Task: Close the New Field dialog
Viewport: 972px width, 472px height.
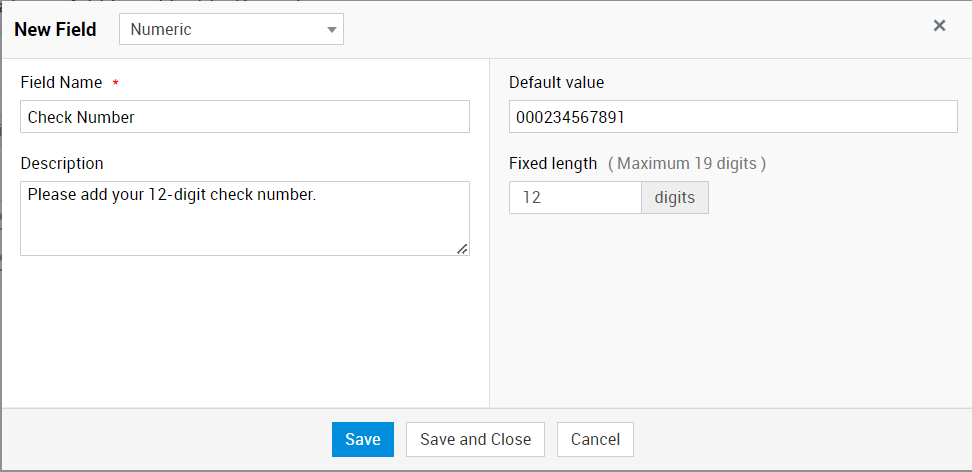Action: click(939, 26)
